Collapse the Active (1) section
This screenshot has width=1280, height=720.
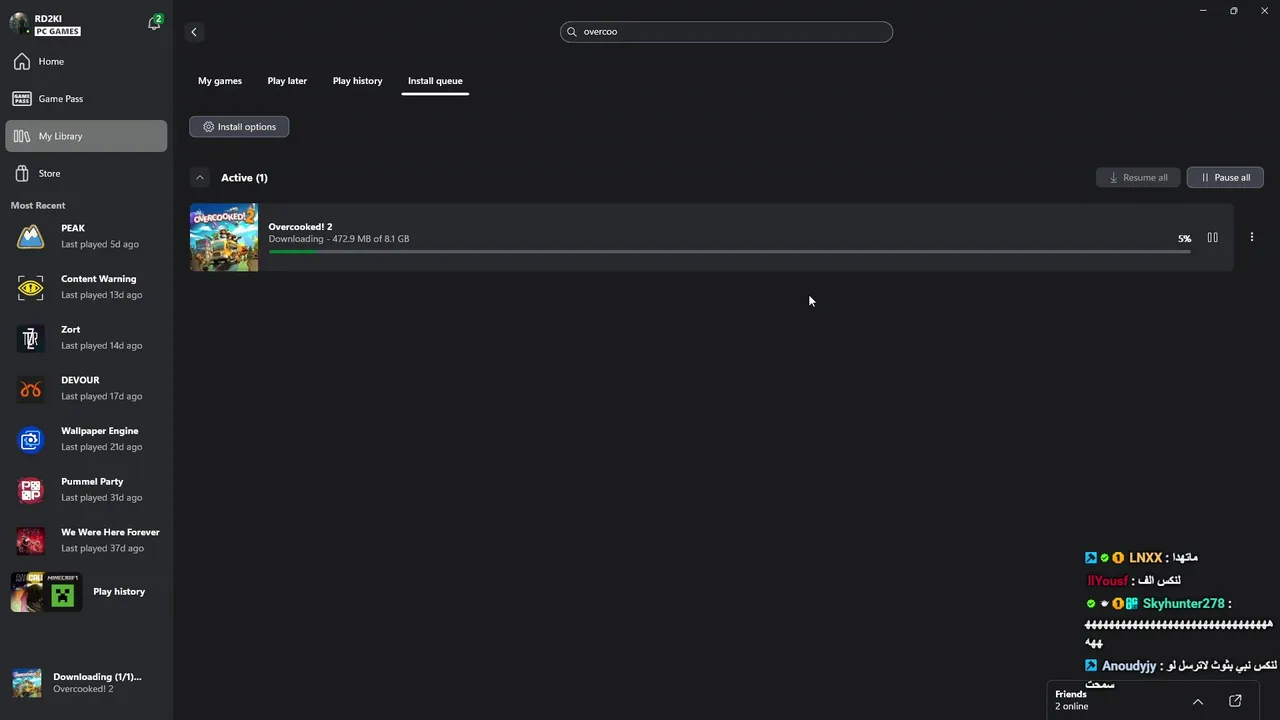point(200,178)
